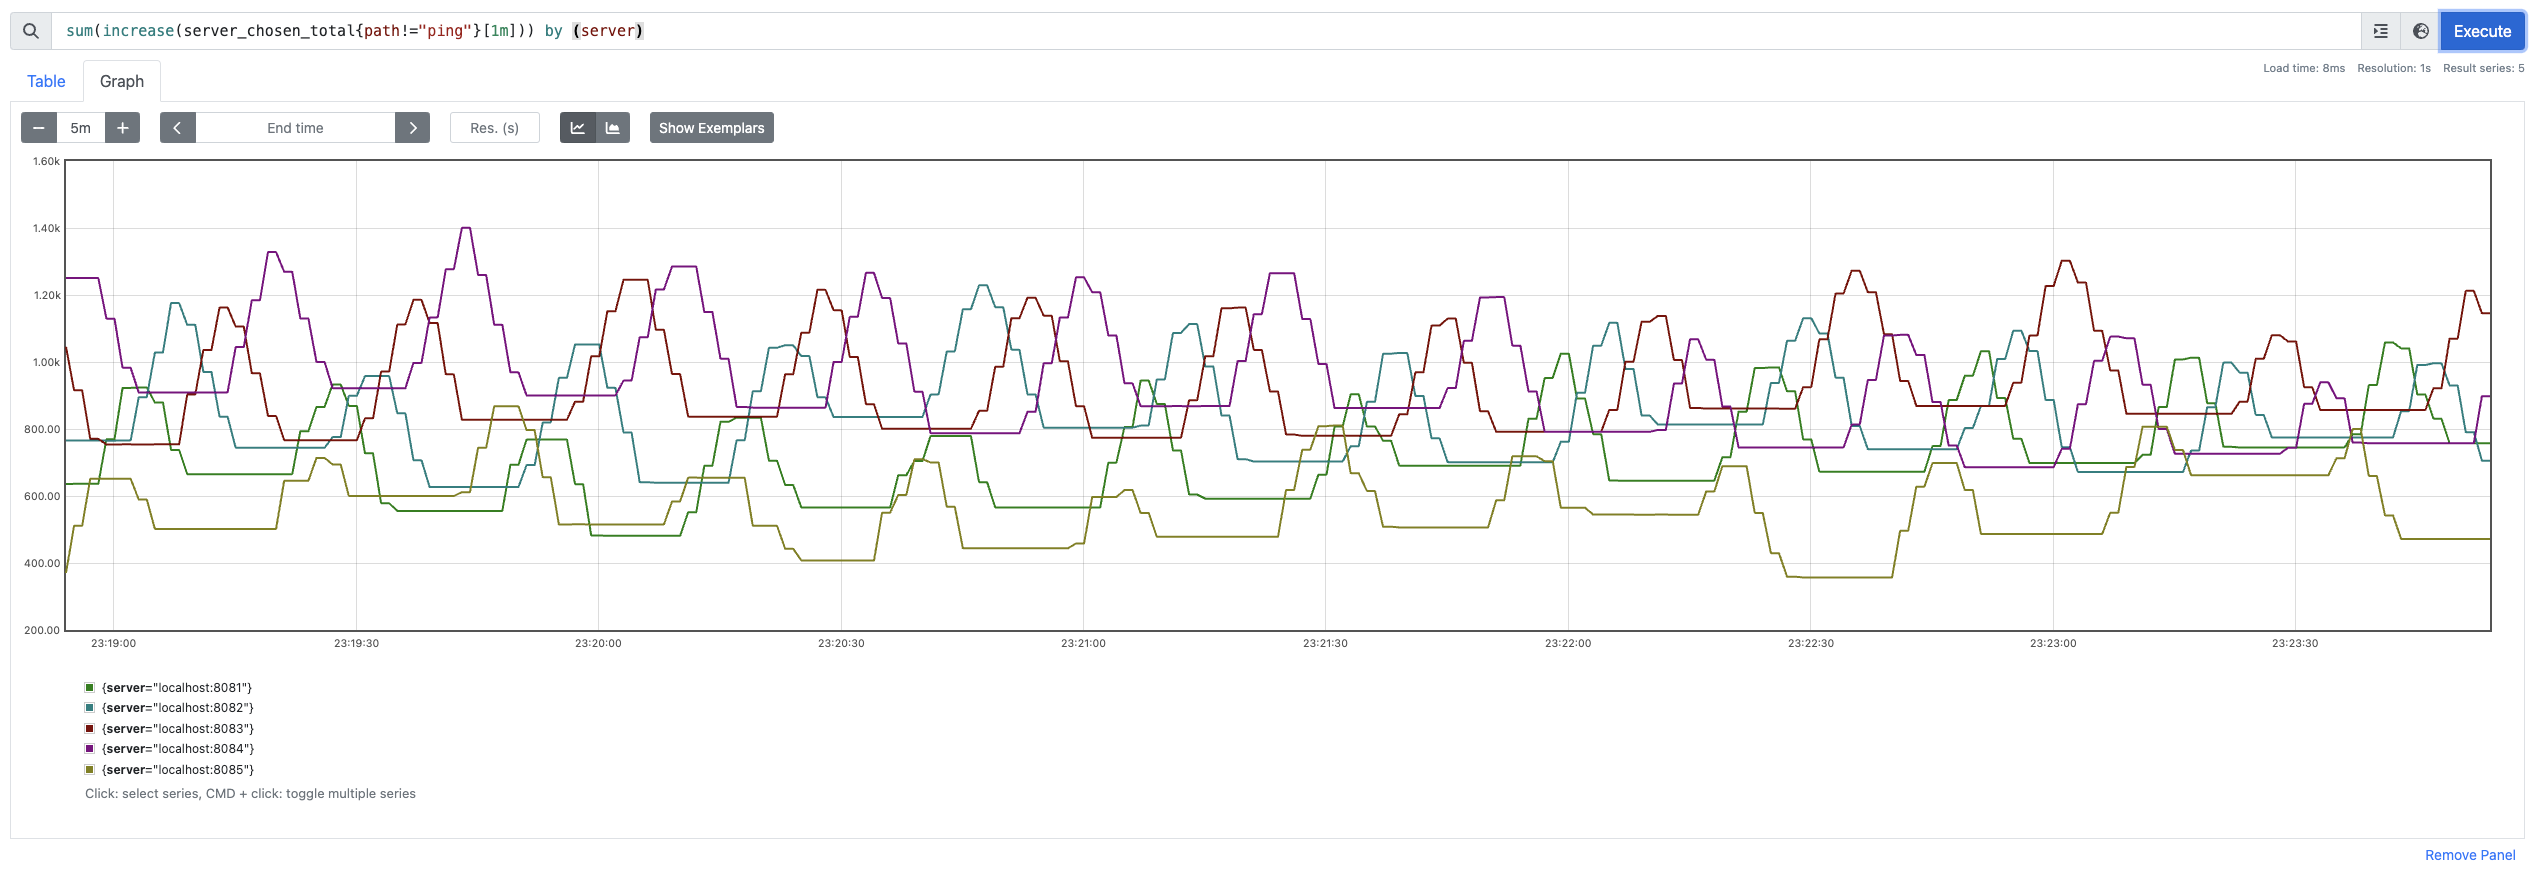2536x874 pixels.
Task: Click the 23:19:00 x-axis time label
Action: [113, 643]
